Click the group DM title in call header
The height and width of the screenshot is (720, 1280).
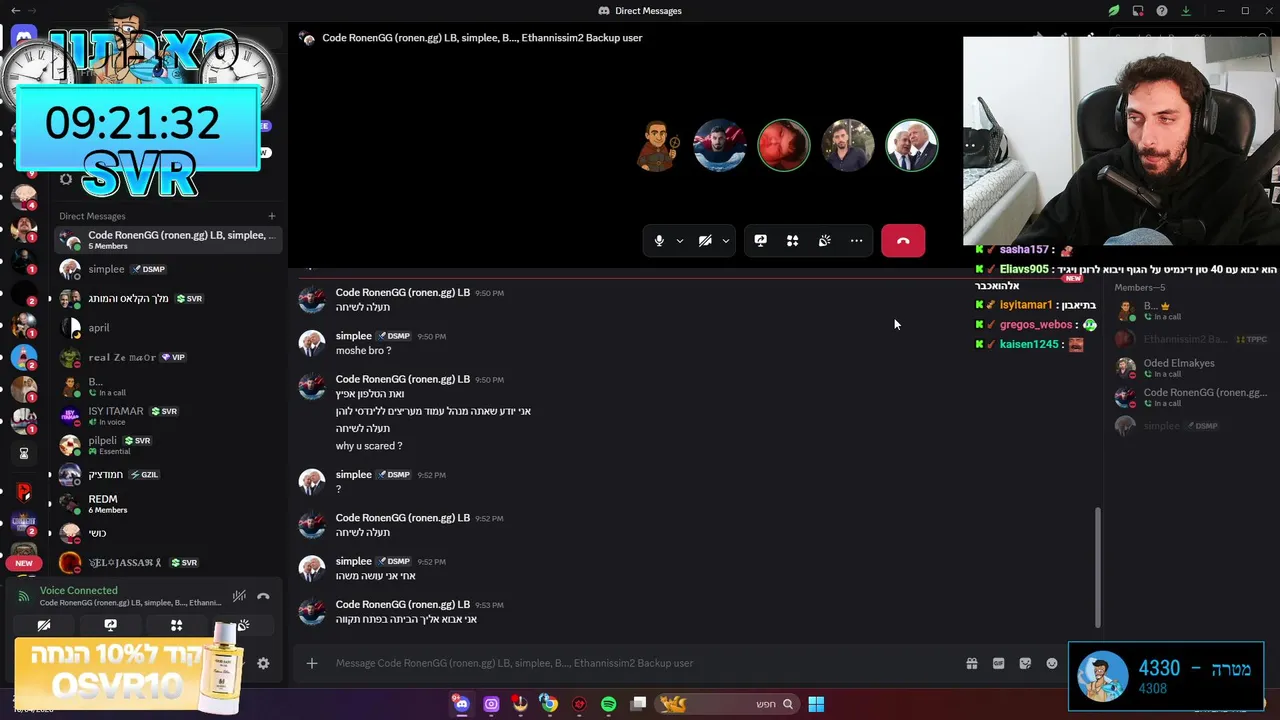tap(482, 38)
